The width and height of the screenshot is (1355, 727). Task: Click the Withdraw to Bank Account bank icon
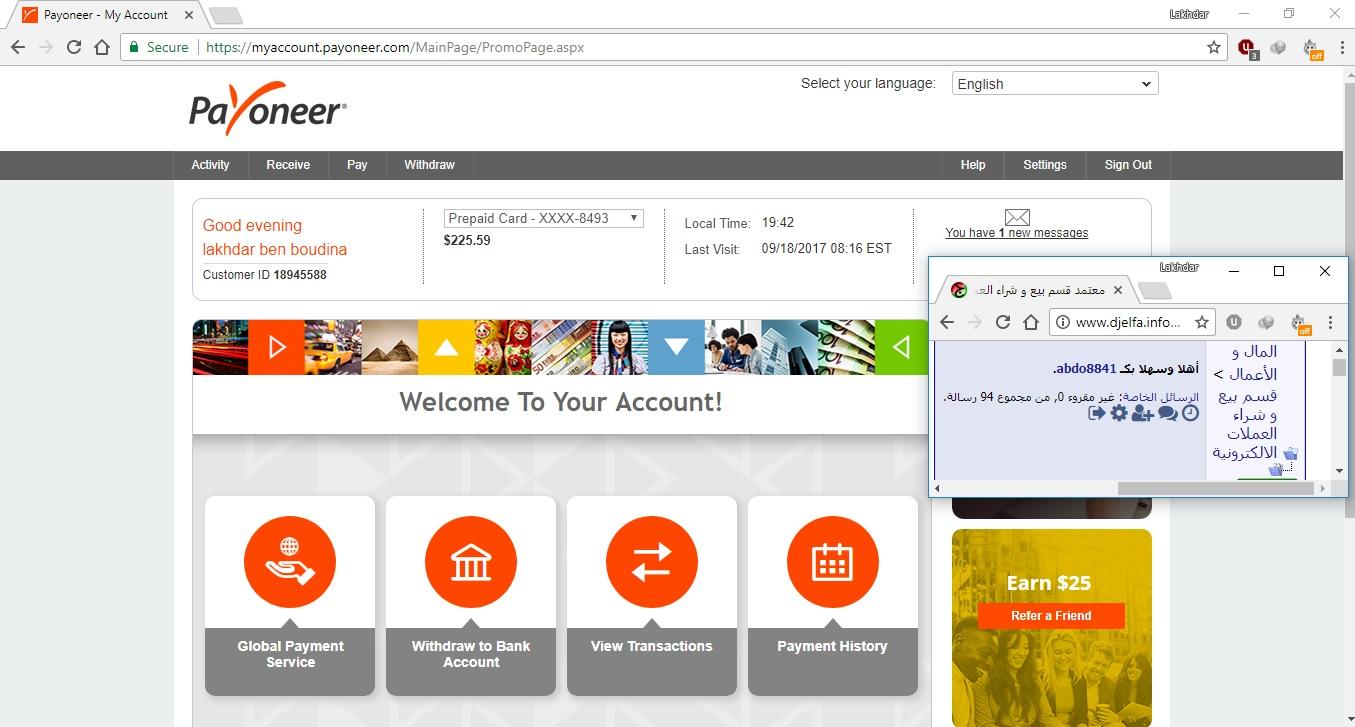(x=471, y=562)
